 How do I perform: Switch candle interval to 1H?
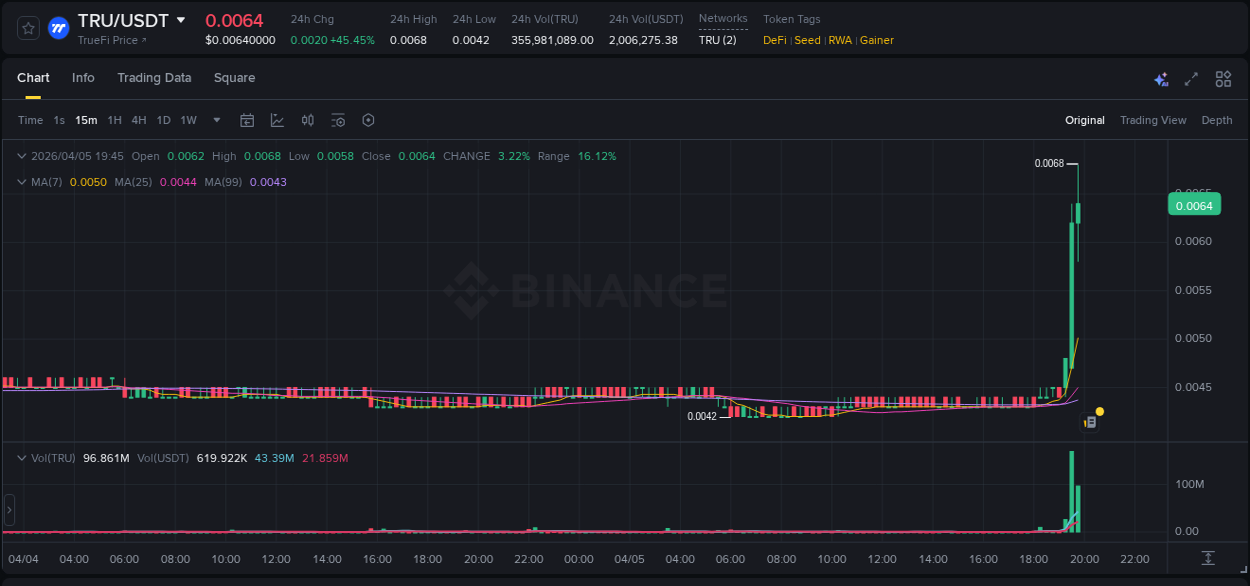(x=113, y=120)
